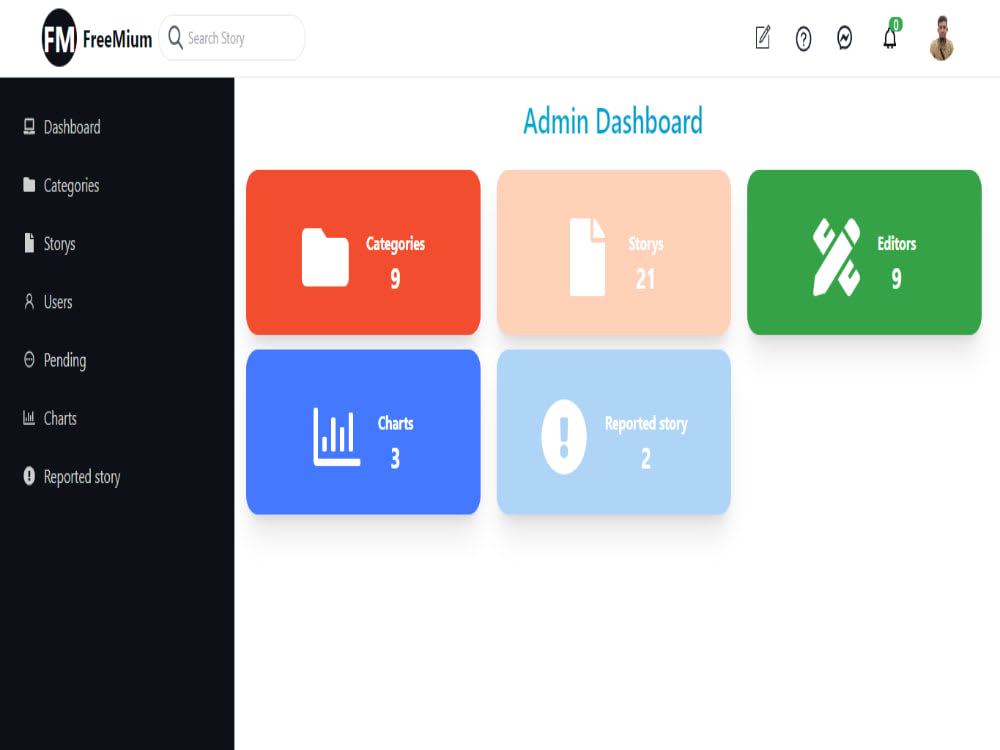This screenshot has width=1000, height=750.
Task: Open Categories from the sidebar menu
Action: tap(71, 186)
